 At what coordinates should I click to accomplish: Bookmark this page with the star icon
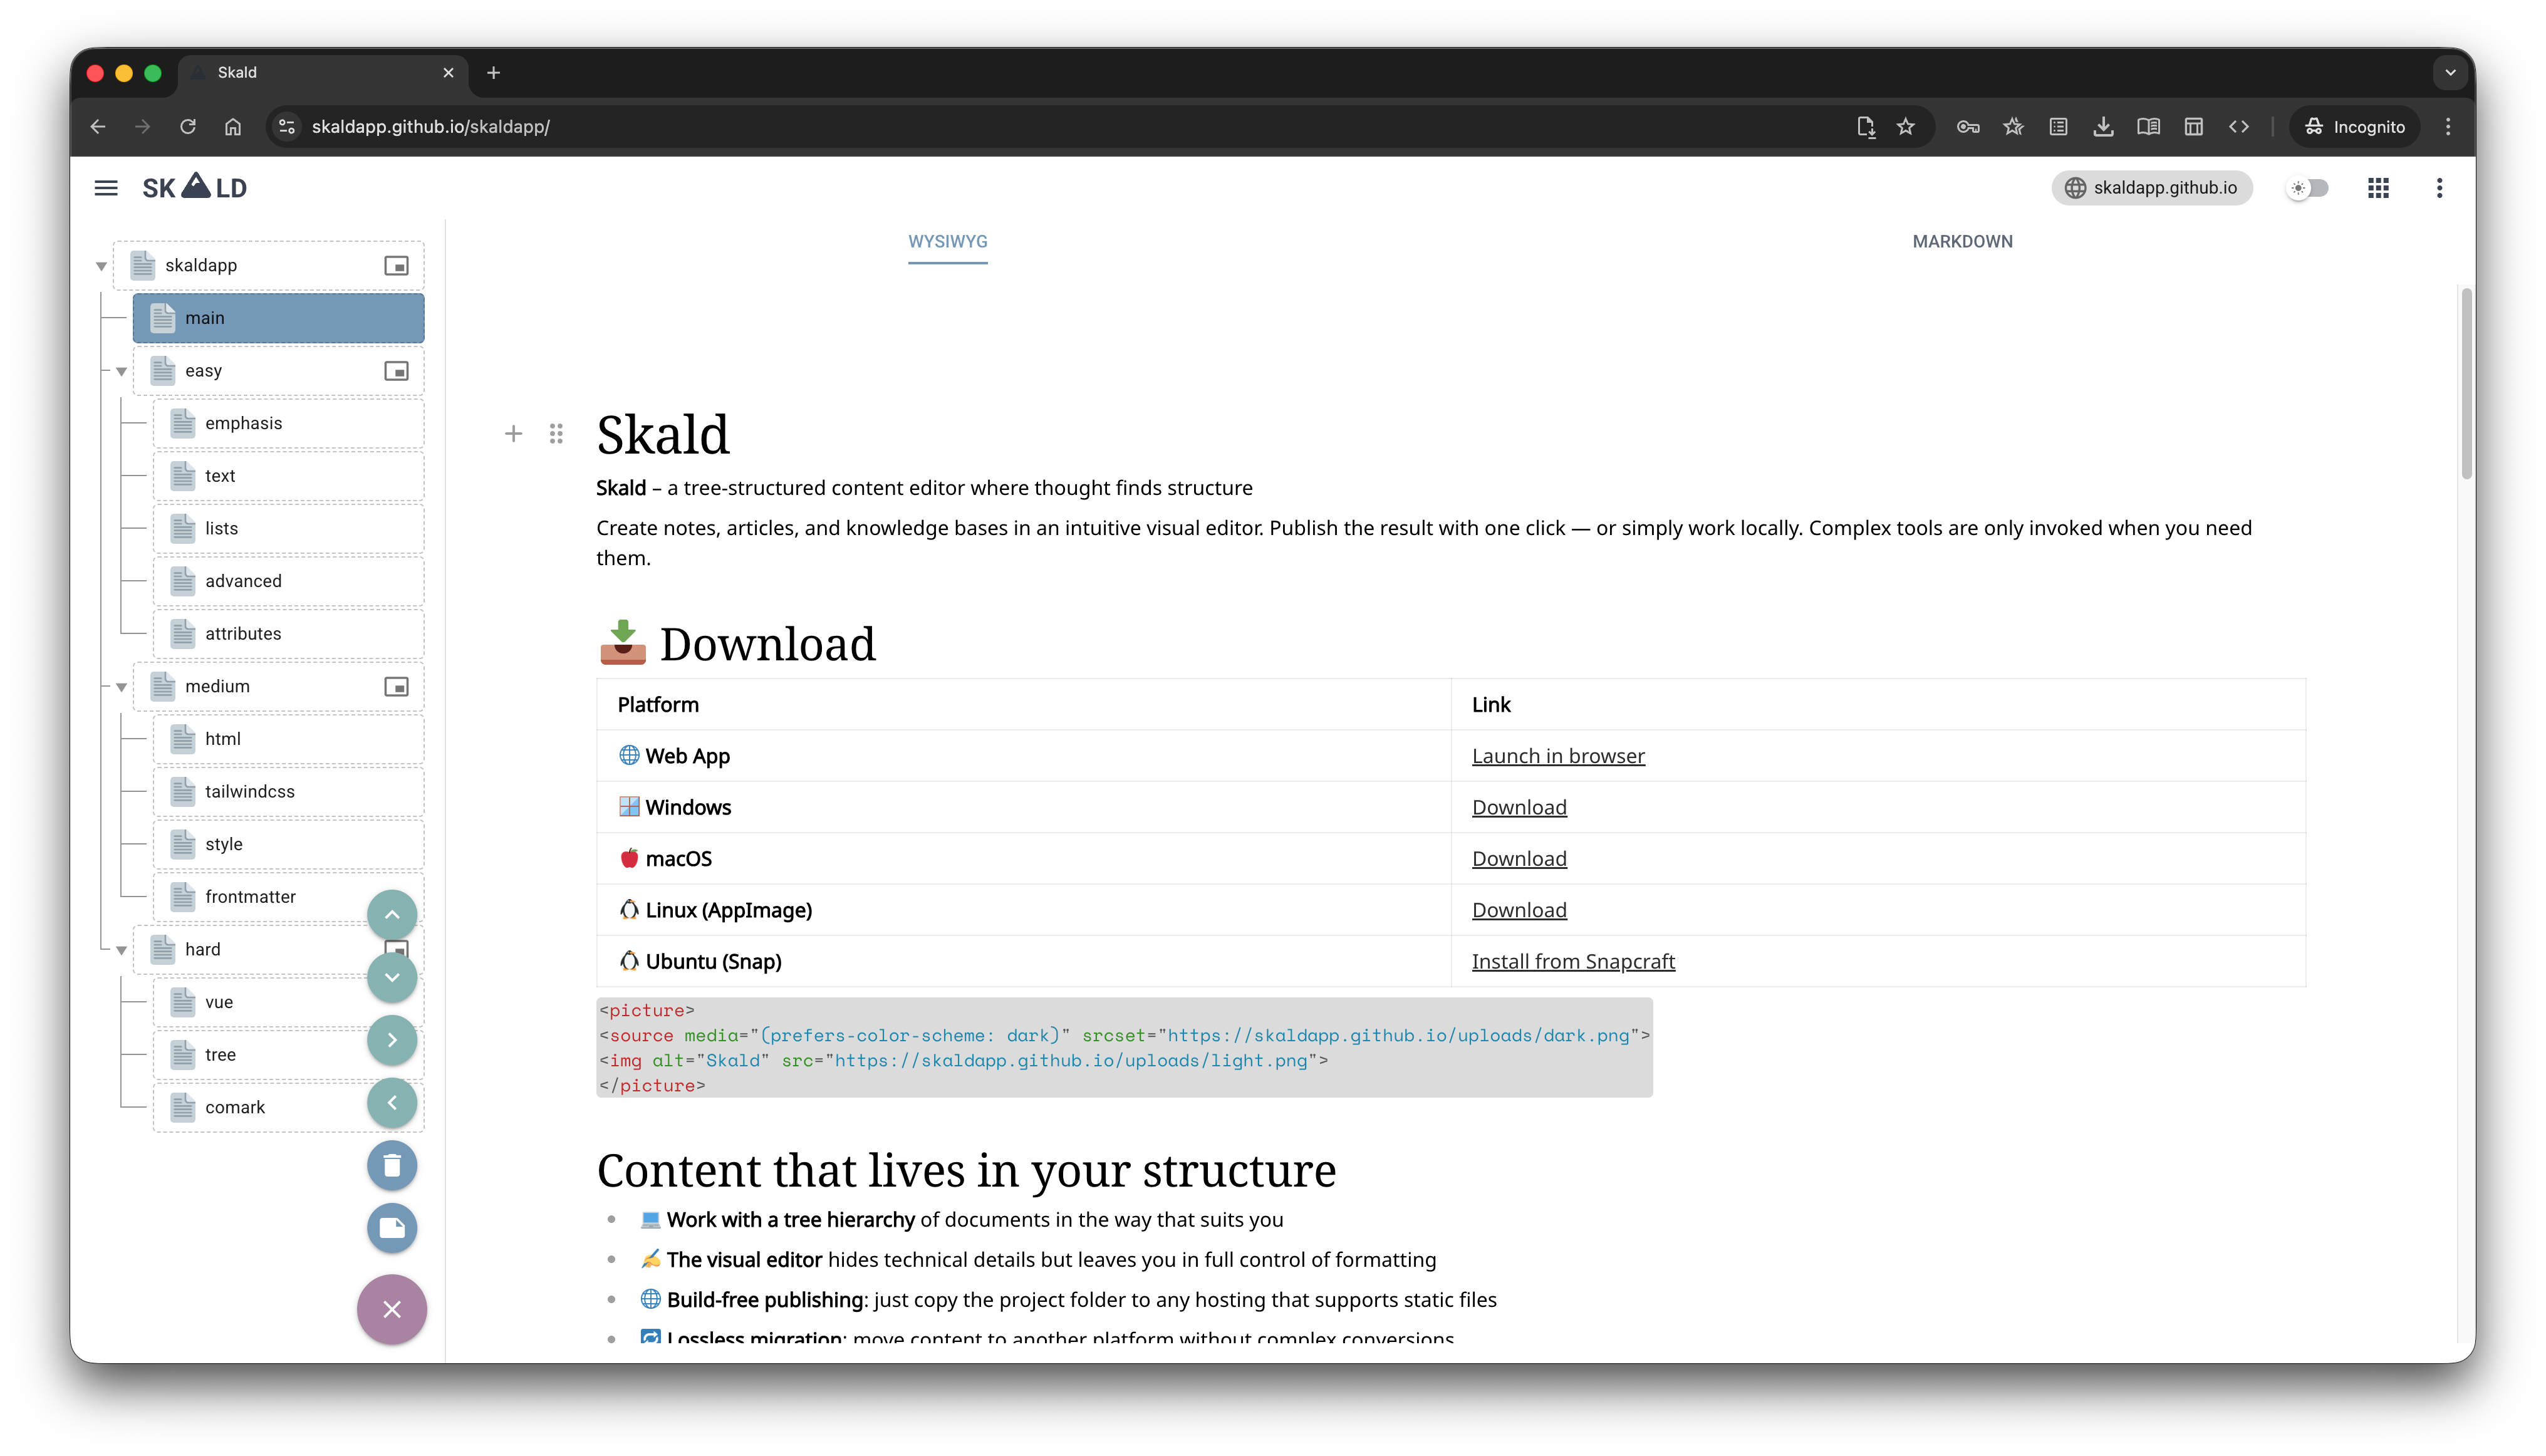pyautogui.click(x=1906, y=127)
